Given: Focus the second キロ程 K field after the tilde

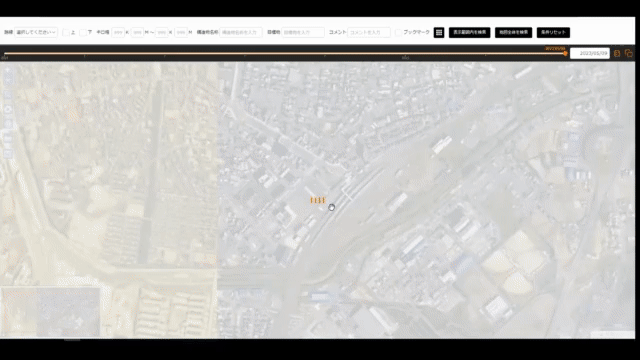Looking at the screenshot, I should (x=162, y=32).
